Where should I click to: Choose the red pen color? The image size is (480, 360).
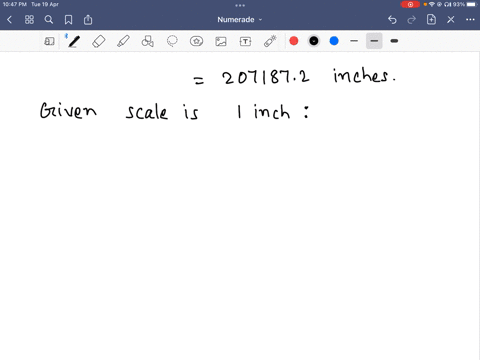click(x=294, y=41)
